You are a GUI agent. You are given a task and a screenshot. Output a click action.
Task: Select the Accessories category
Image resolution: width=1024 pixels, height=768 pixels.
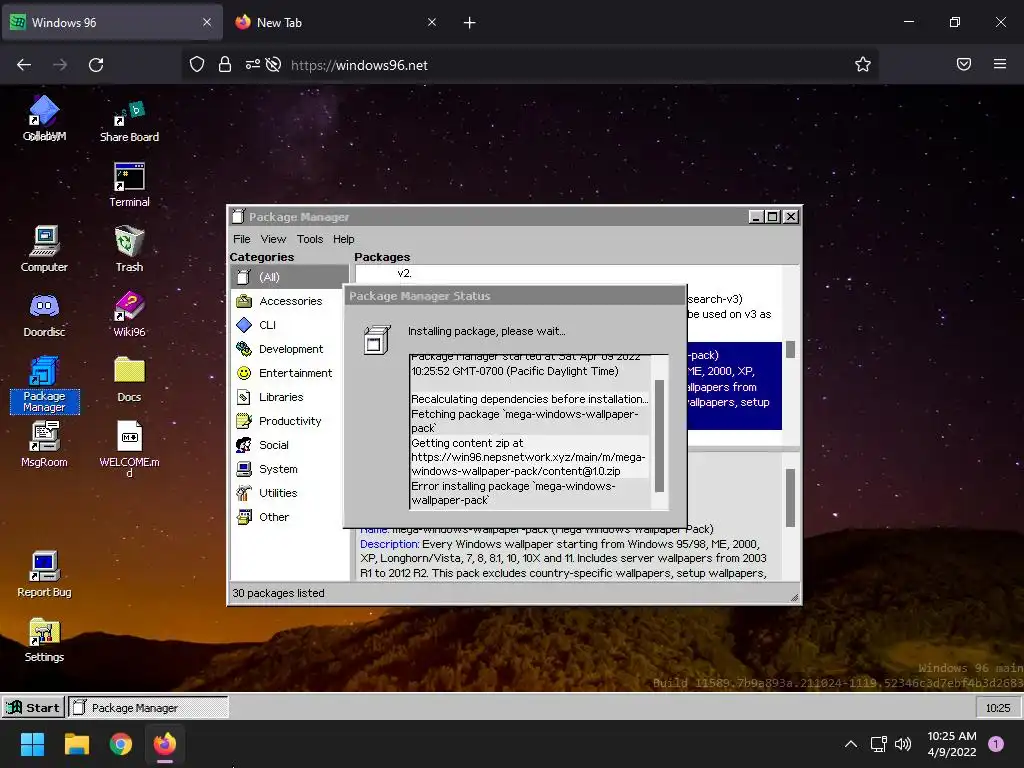point(289,301)
